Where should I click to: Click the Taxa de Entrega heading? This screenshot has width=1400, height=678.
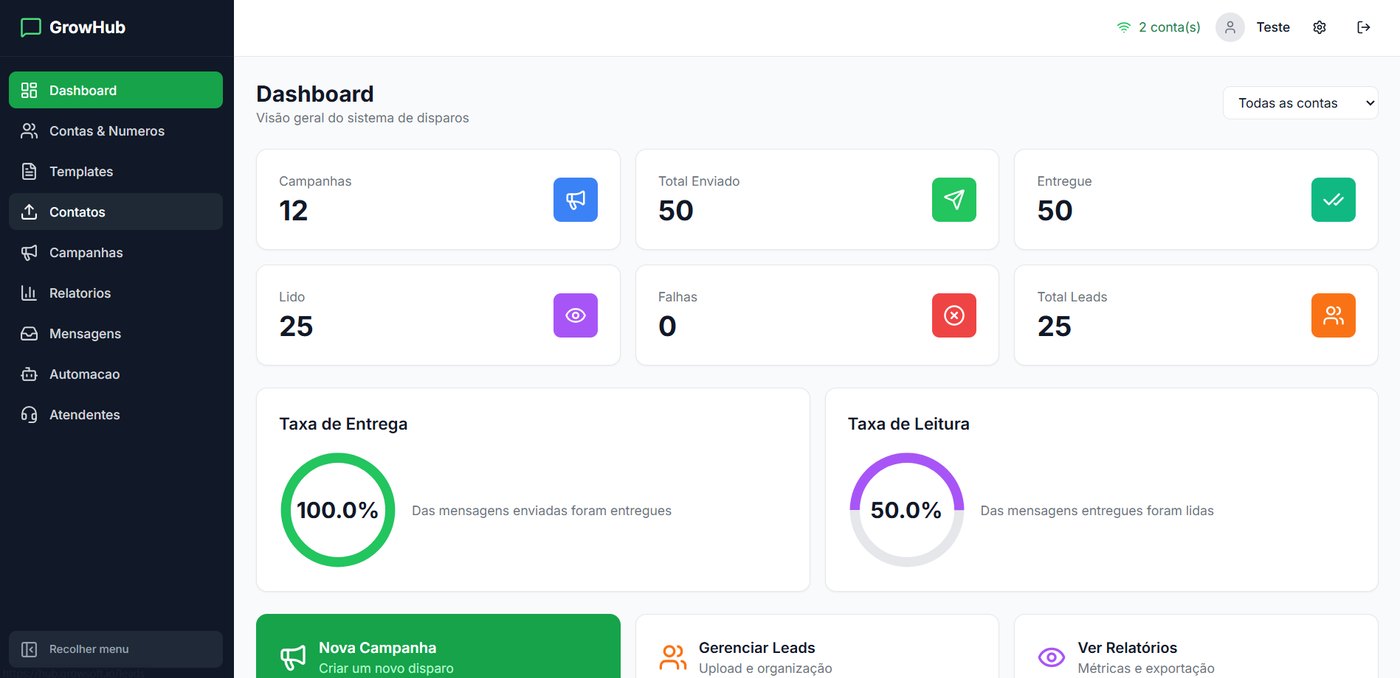(343, 424)
